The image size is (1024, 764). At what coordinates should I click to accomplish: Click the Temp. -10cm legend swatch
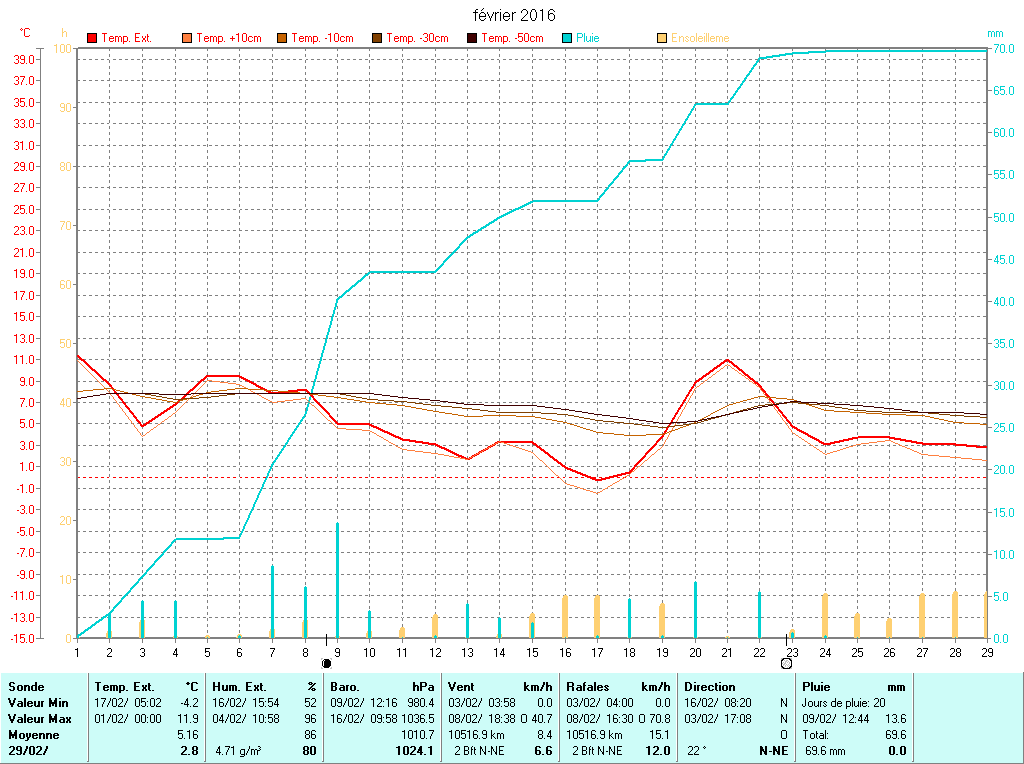[x=282, y=38]
